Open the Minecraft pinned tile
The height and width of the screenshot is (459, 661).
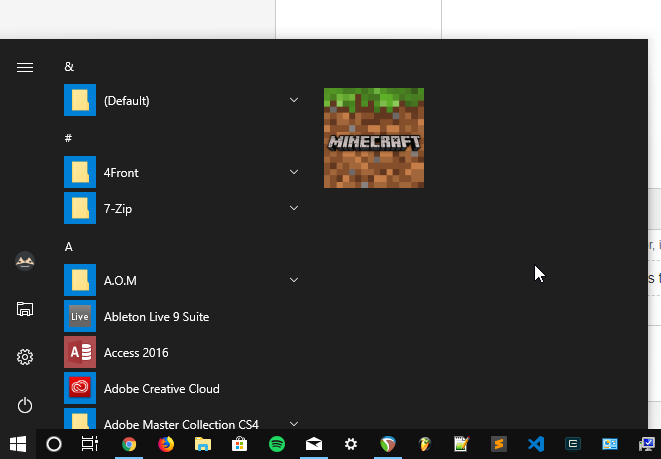click(x=374, y=138)
